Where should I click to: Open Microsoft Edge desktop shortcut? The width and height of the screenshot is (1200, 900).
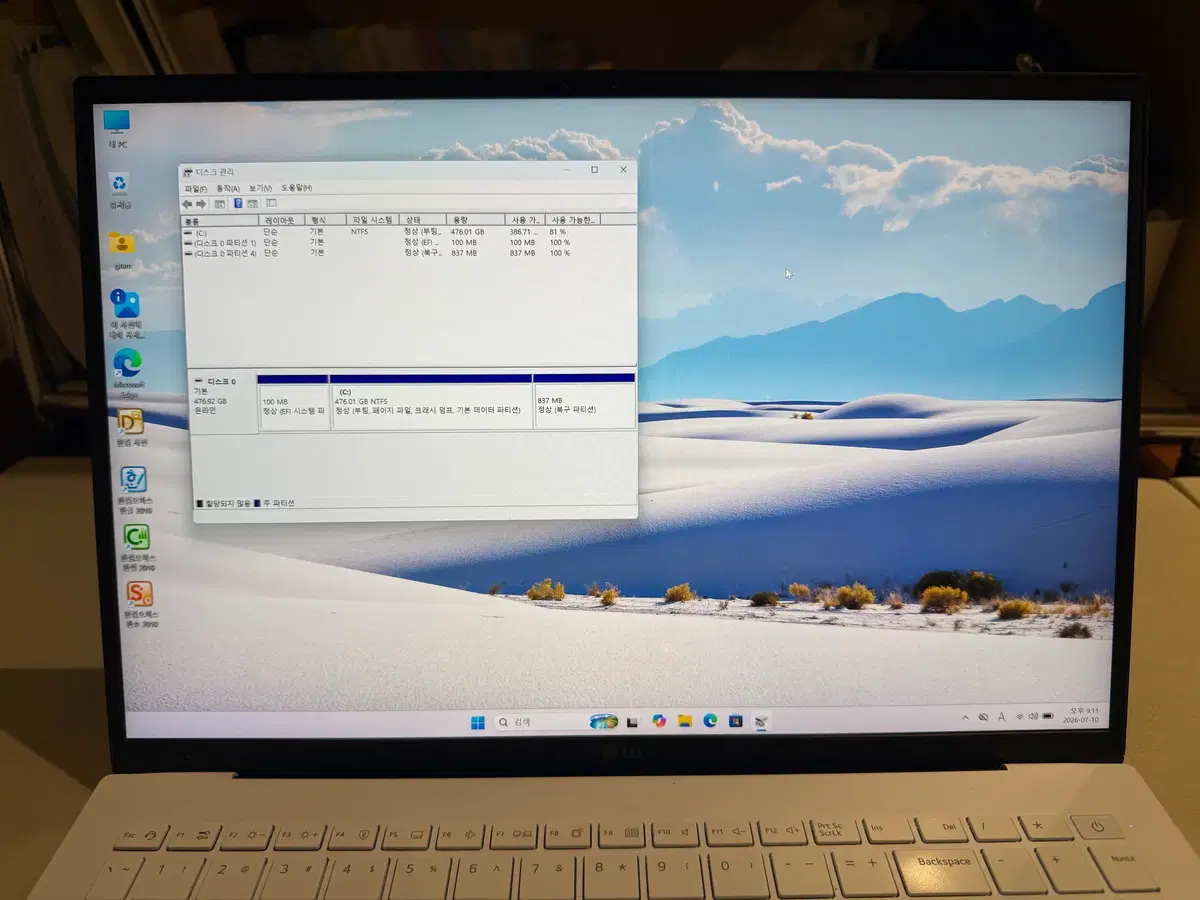(x=128, y=372)
